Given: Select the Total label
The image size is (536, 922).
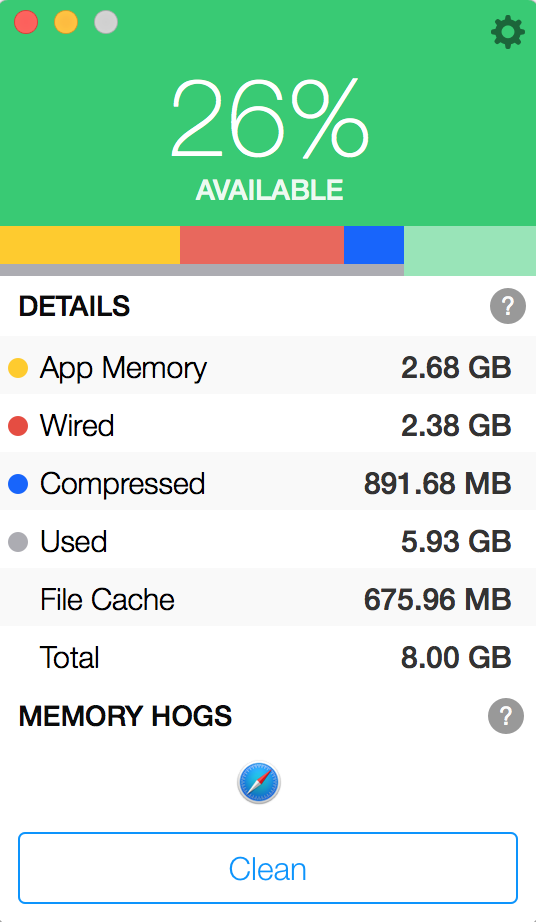Looking at the screenshot, I should [x=69, y=657].
